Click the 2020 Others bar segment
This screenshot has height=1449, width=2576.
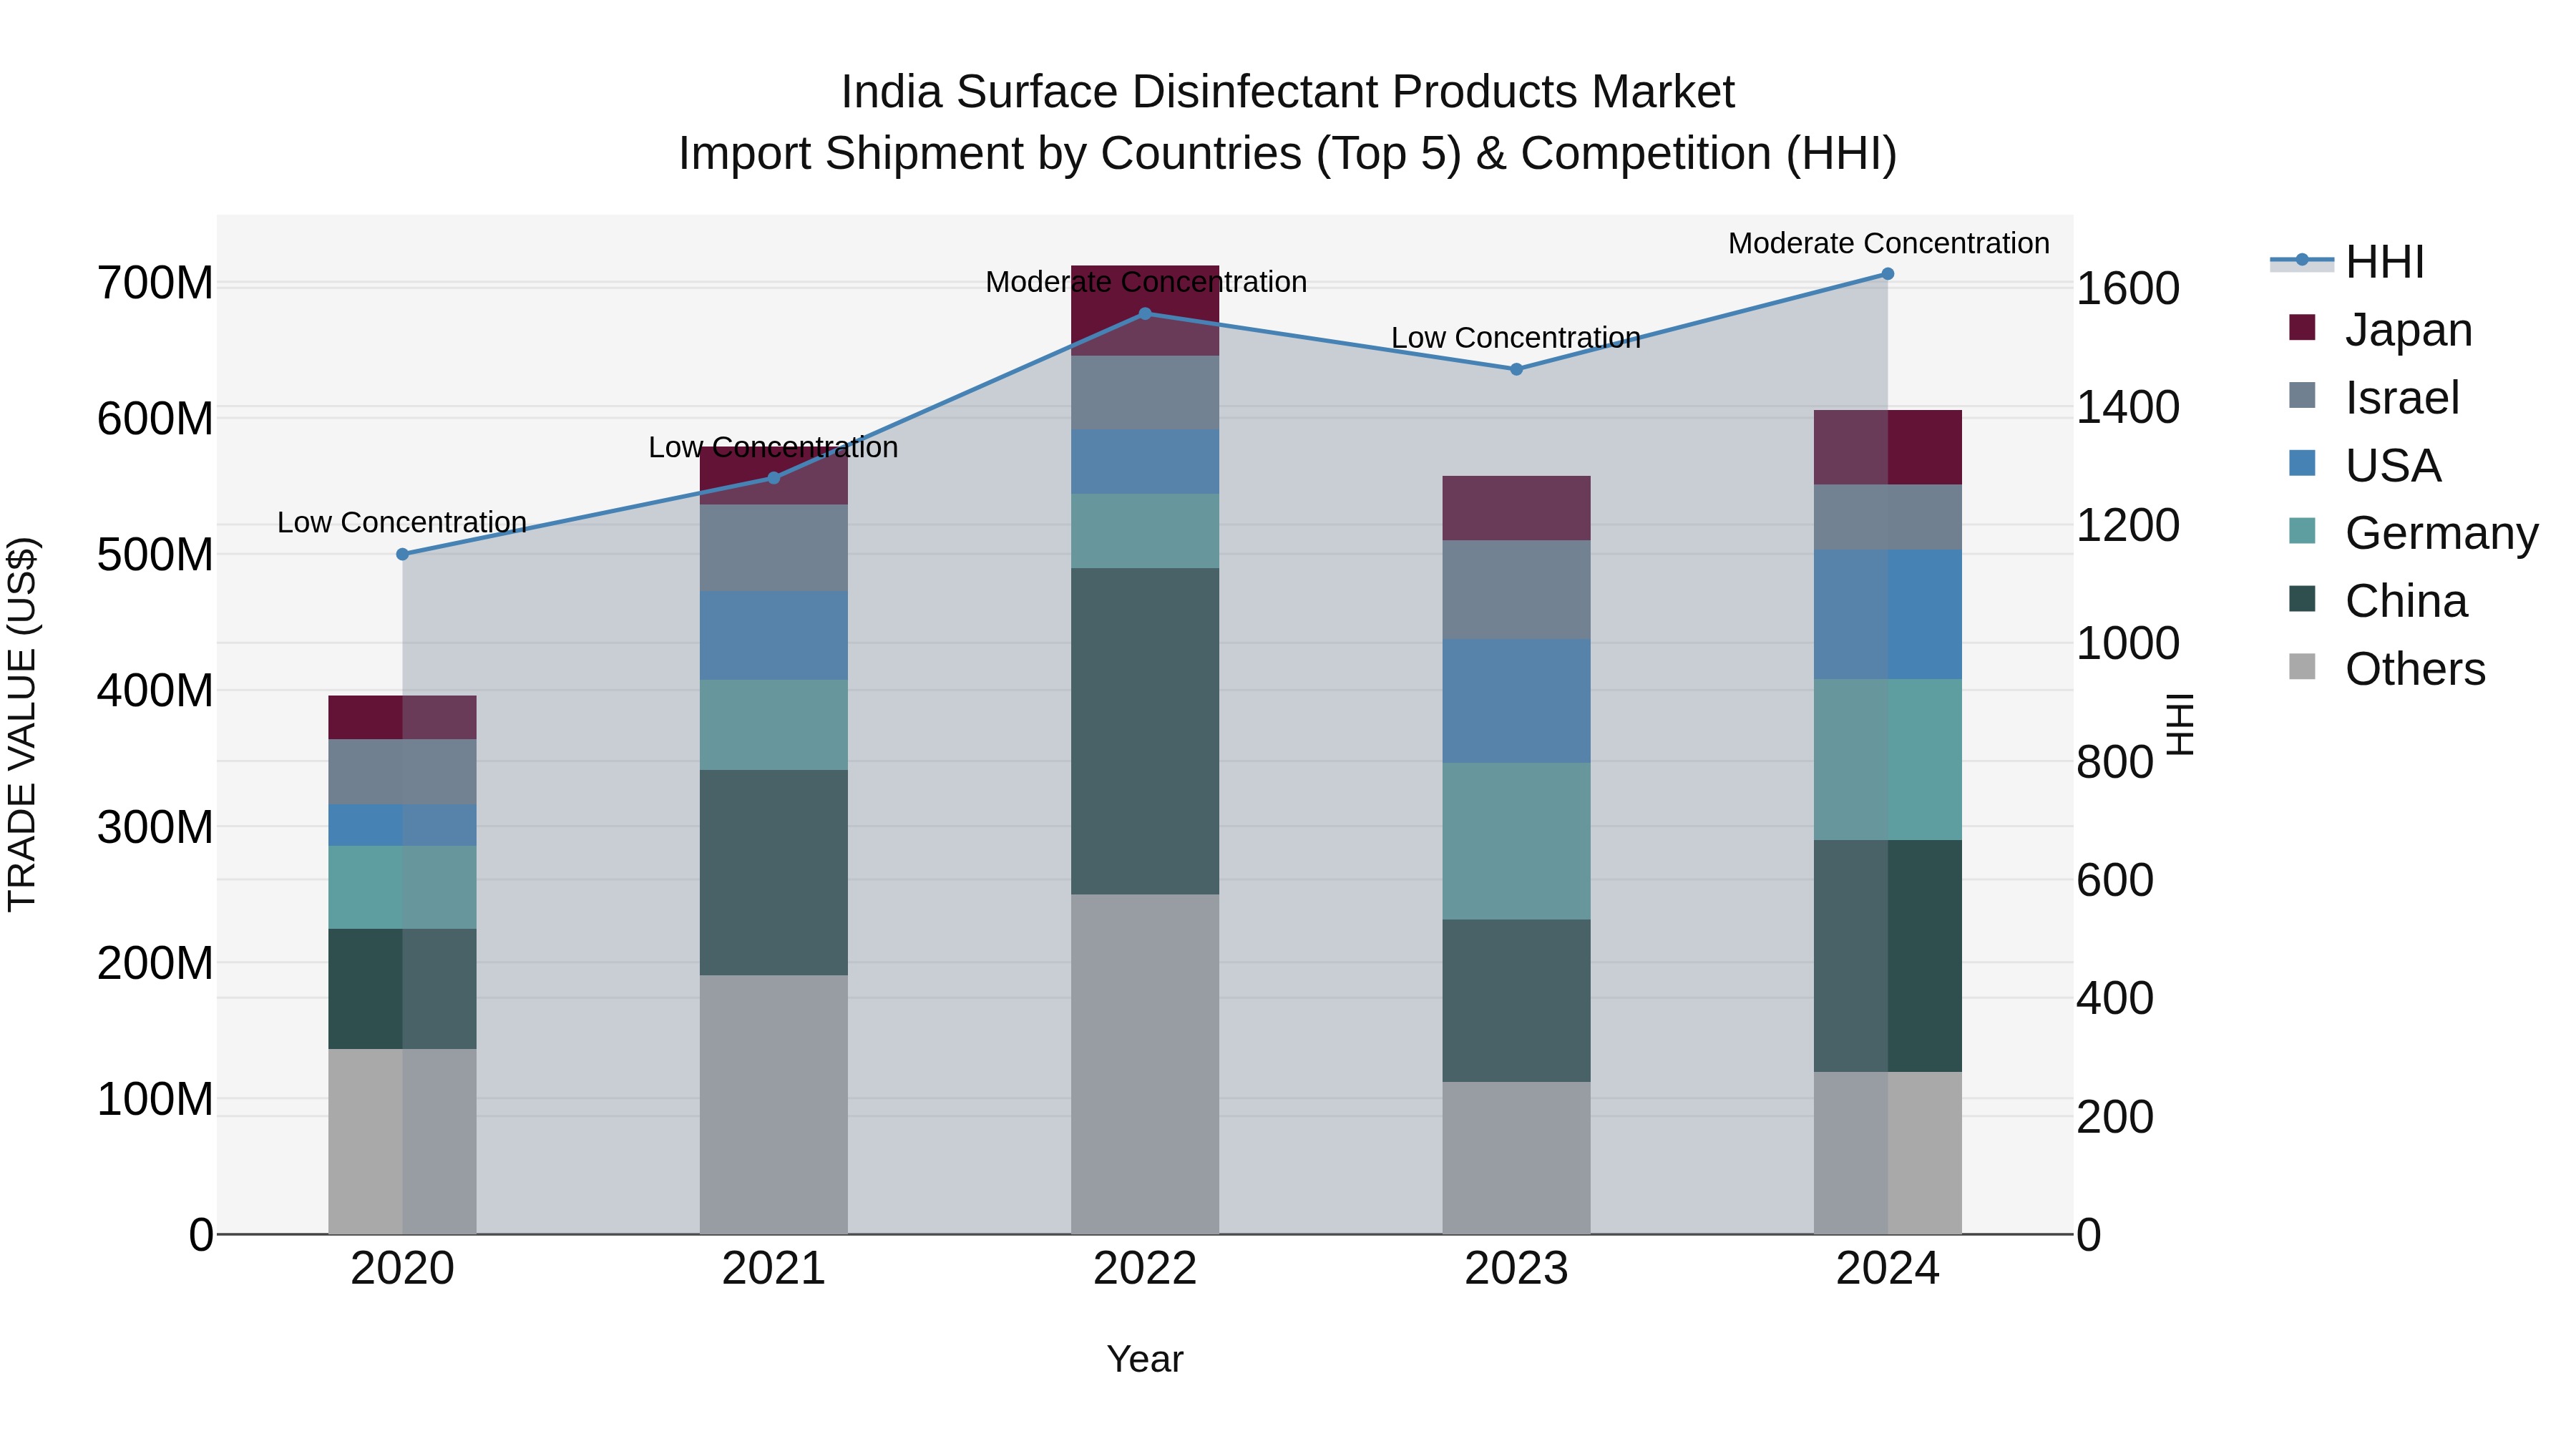coord(403,1141)
